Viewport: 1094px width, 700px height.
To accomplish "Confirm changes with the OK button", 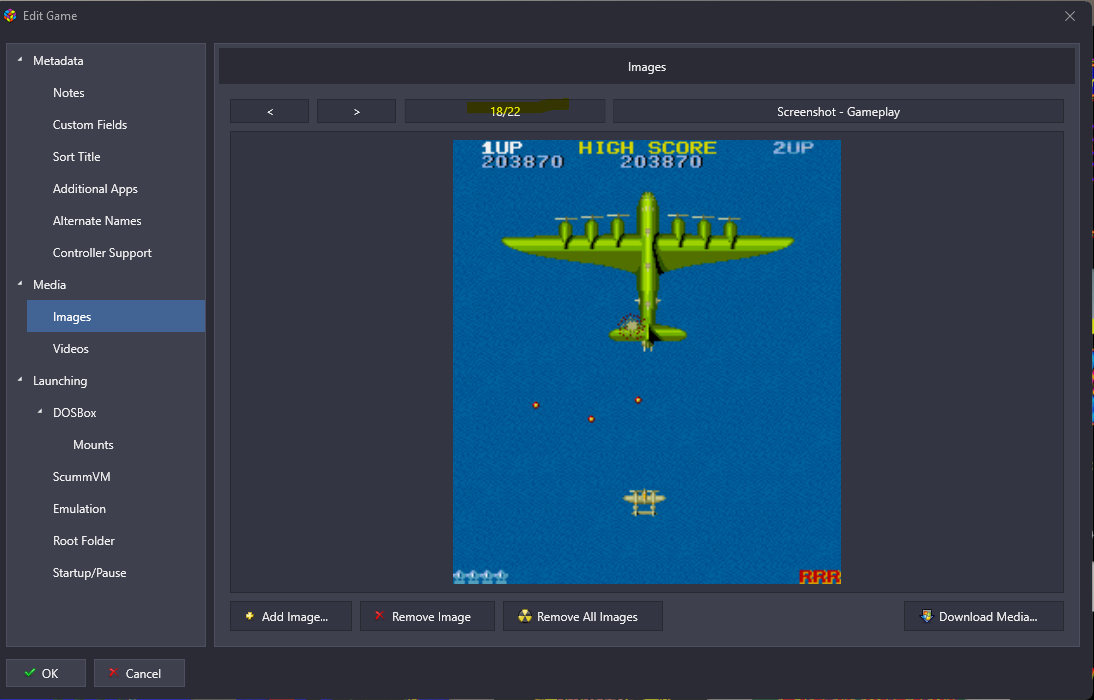I will [x=46, y=673].
